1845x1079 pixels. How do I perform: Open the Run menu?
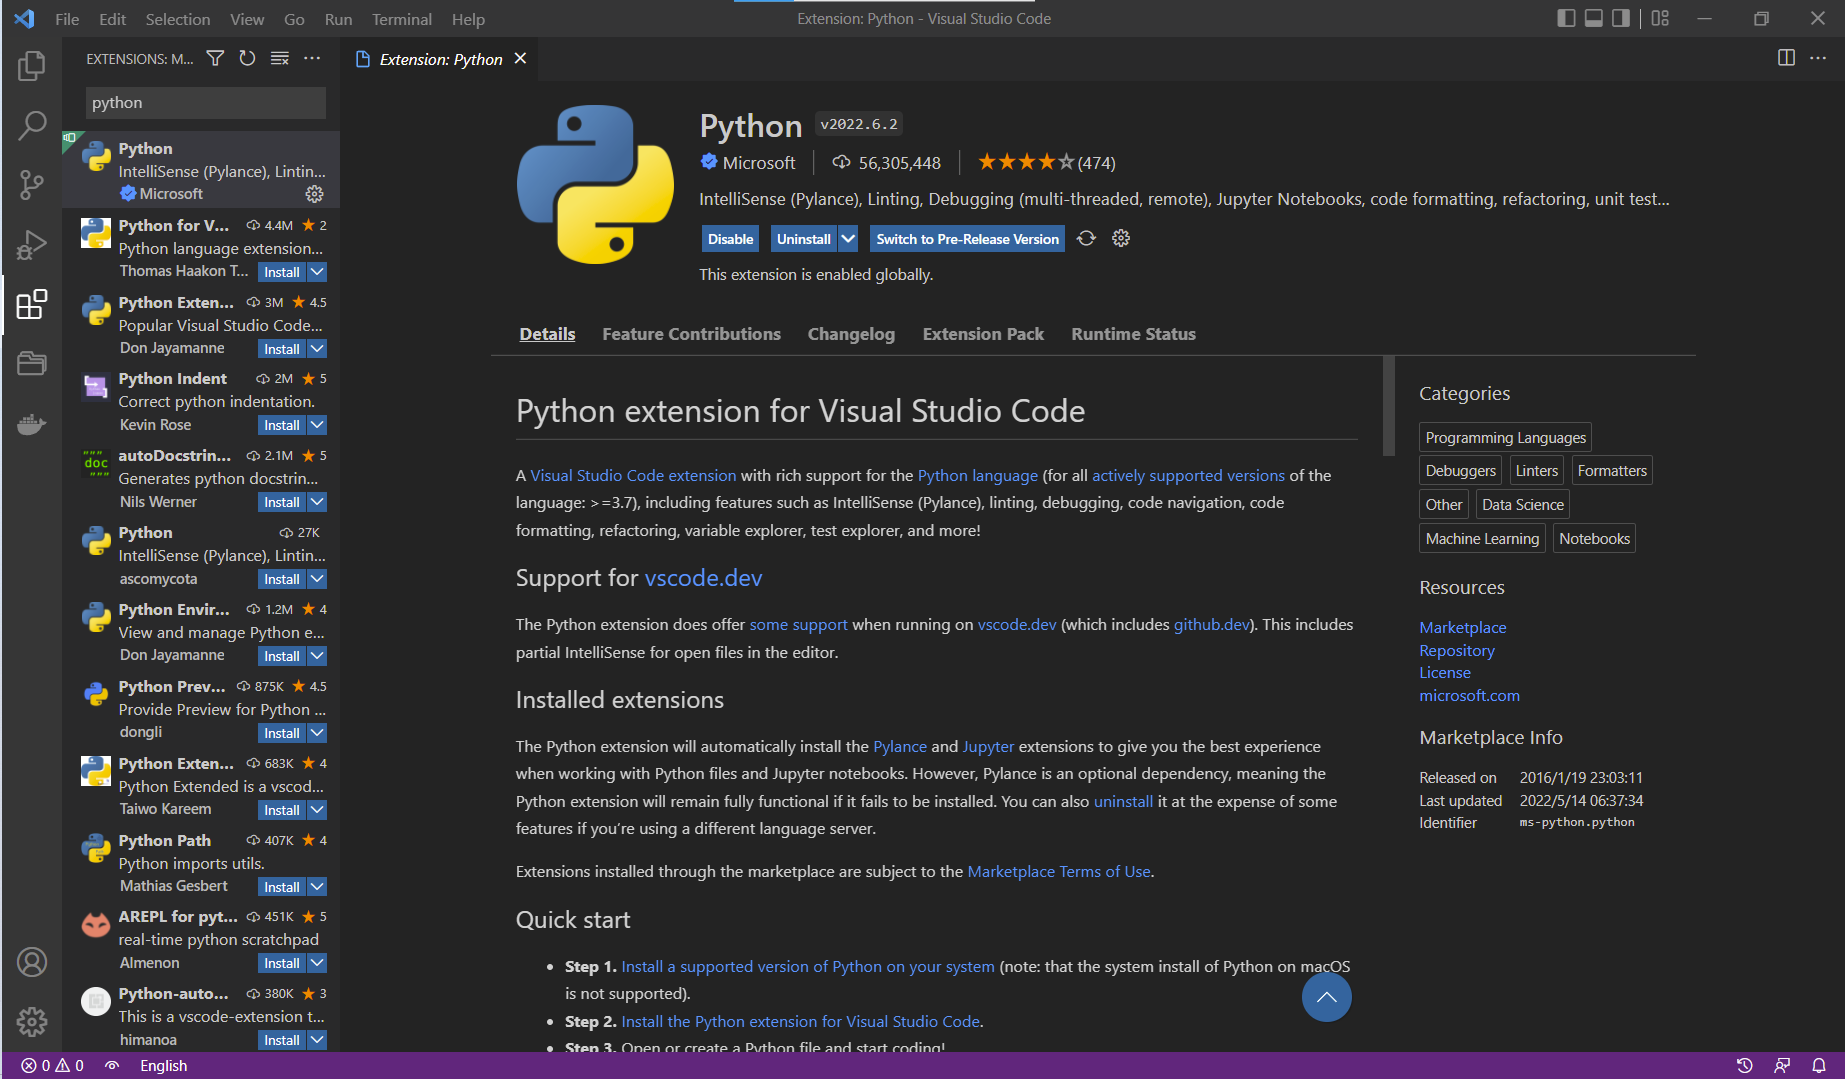pos(338,18)
